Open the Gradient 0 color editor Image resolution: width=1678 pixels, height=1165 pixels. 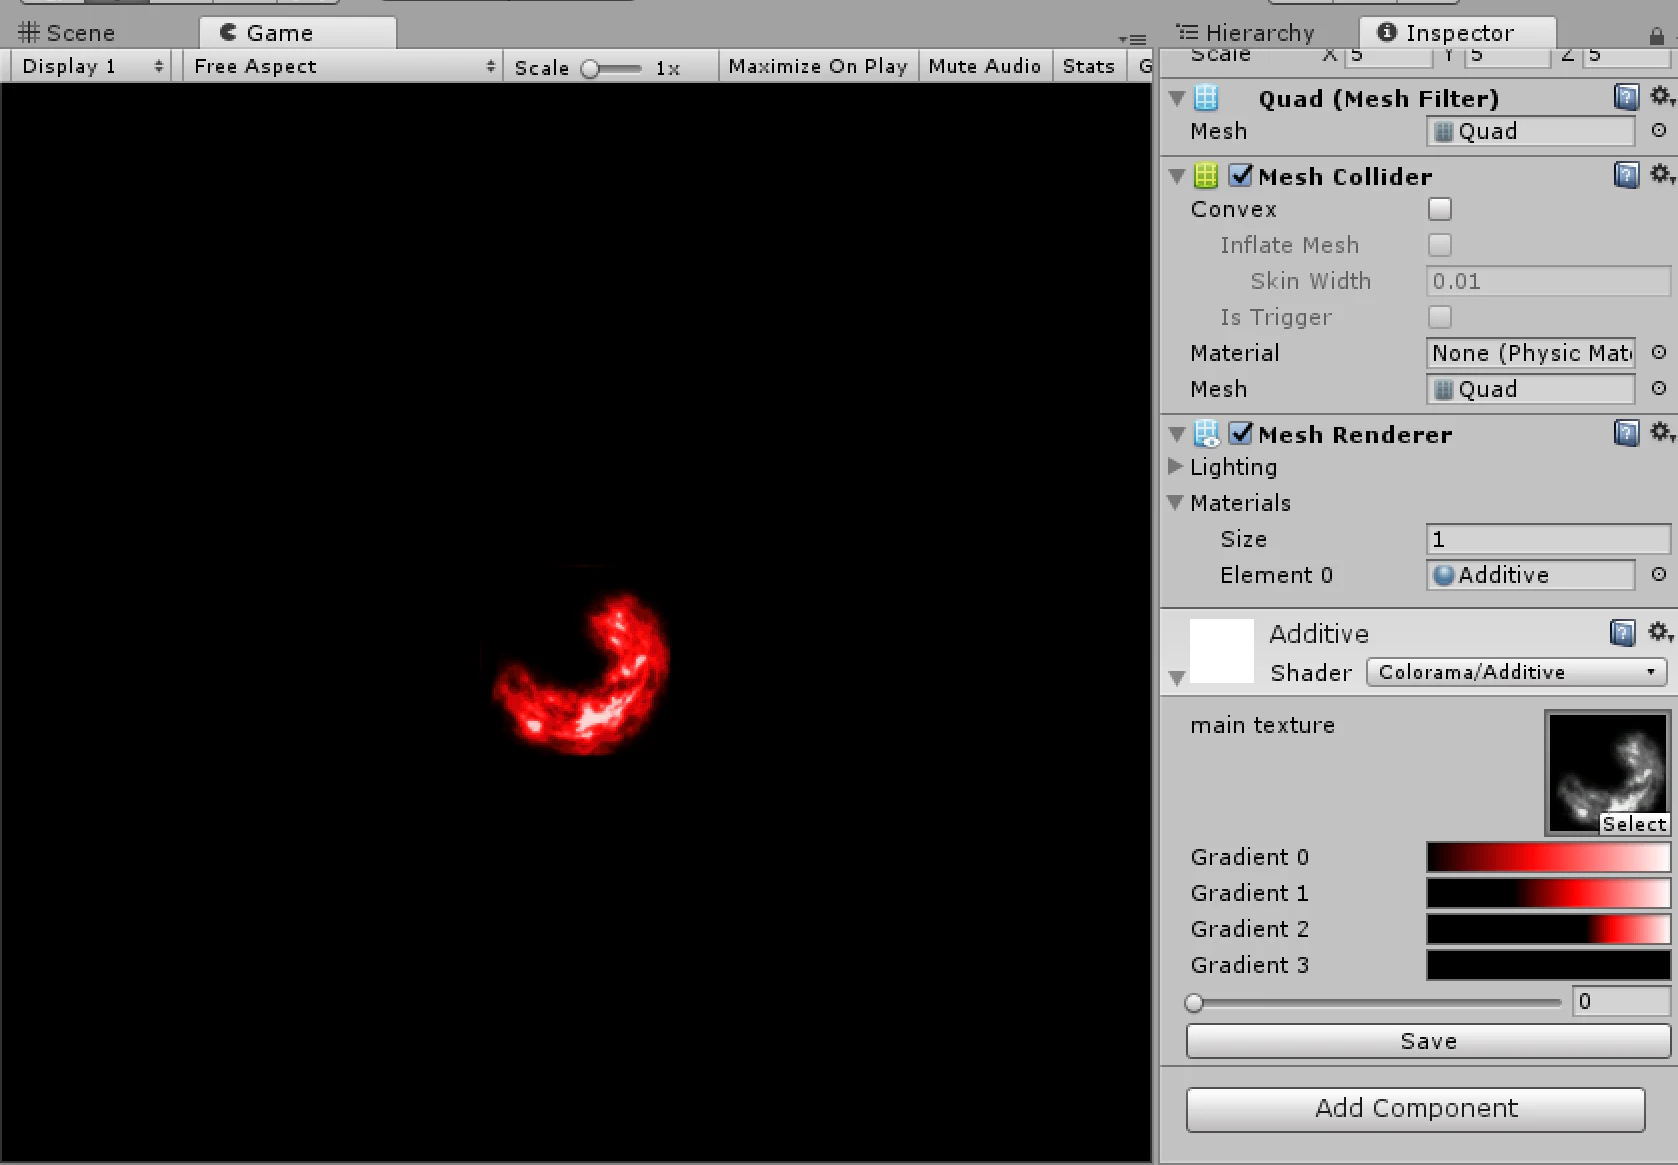(x=1548, y=857)
